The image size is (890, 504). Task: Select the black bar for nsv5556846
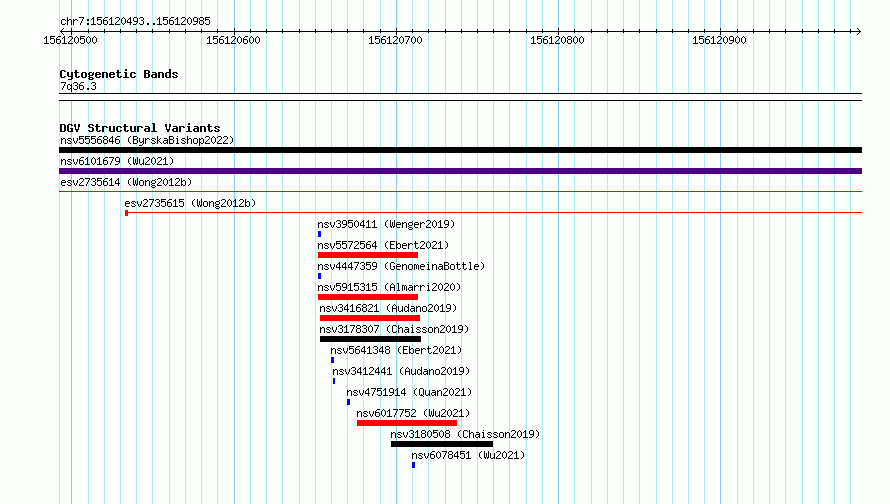(460, 150)
